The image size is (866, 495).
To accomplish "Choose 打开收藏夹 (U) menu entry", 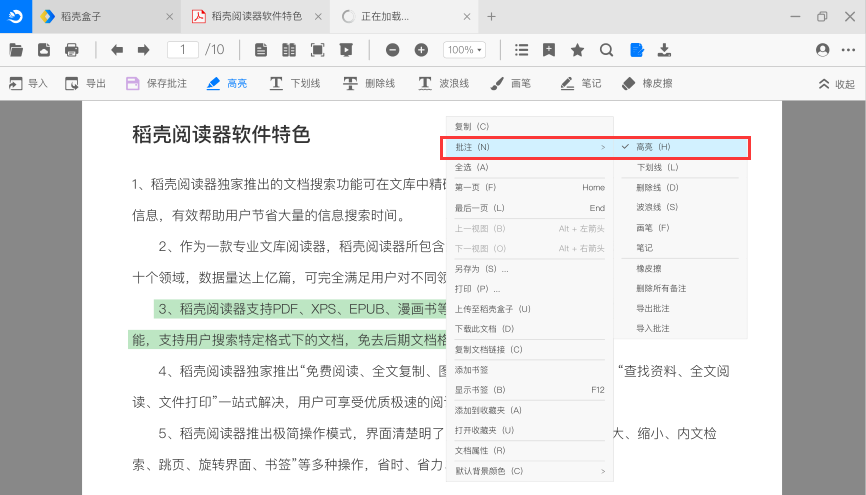I will click(x=530, y=430).
